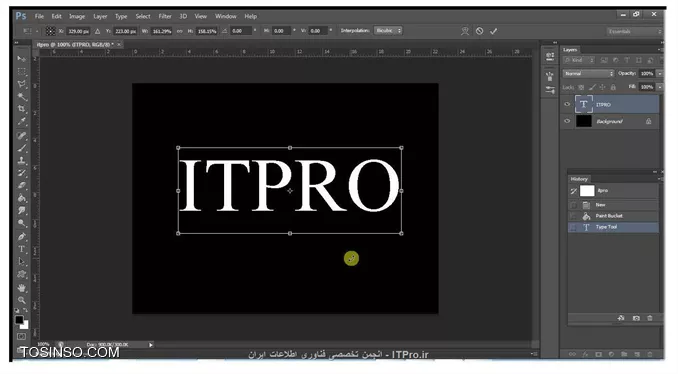The height and width of the screenshot is (374, 678).
Task: Click the background color swatch
Action: point(25,325)
